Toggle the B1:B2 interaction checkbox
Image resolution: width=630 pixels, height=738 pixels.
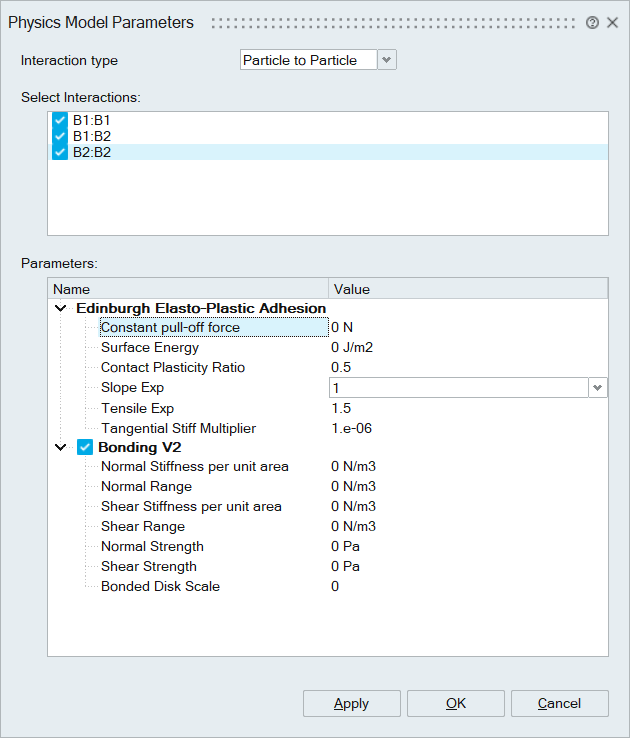click(x=60, y=136)
